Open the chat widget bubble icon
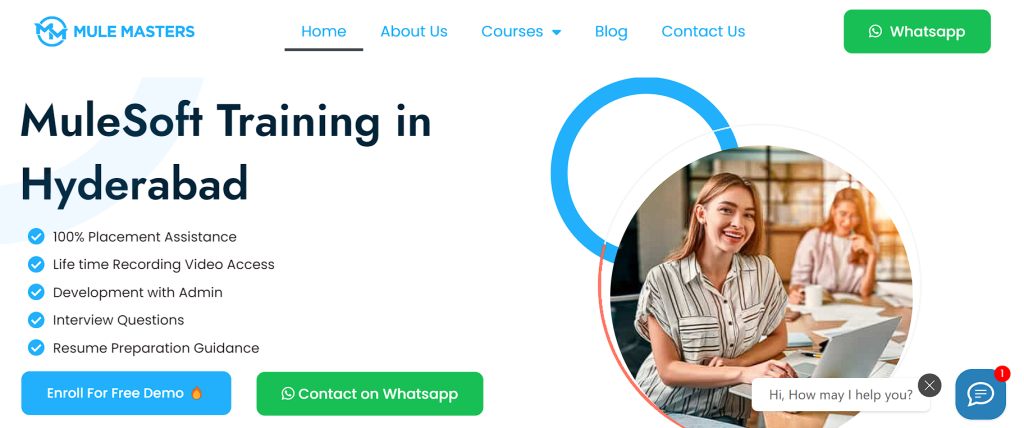 980,394
